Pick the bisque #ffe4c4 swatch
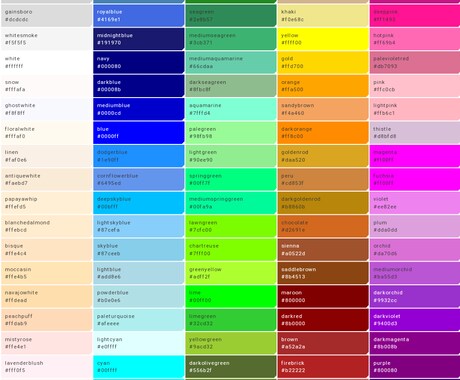460x380 pixels. pos(46,250)
